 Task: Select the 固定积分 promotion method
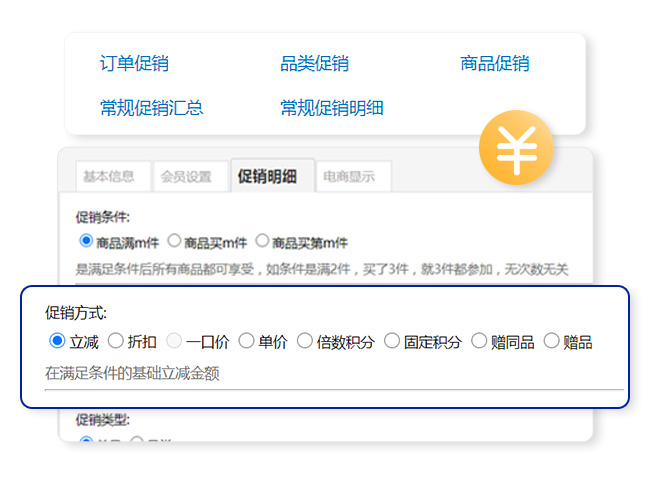pyautogui.click(x=392, y=341)
